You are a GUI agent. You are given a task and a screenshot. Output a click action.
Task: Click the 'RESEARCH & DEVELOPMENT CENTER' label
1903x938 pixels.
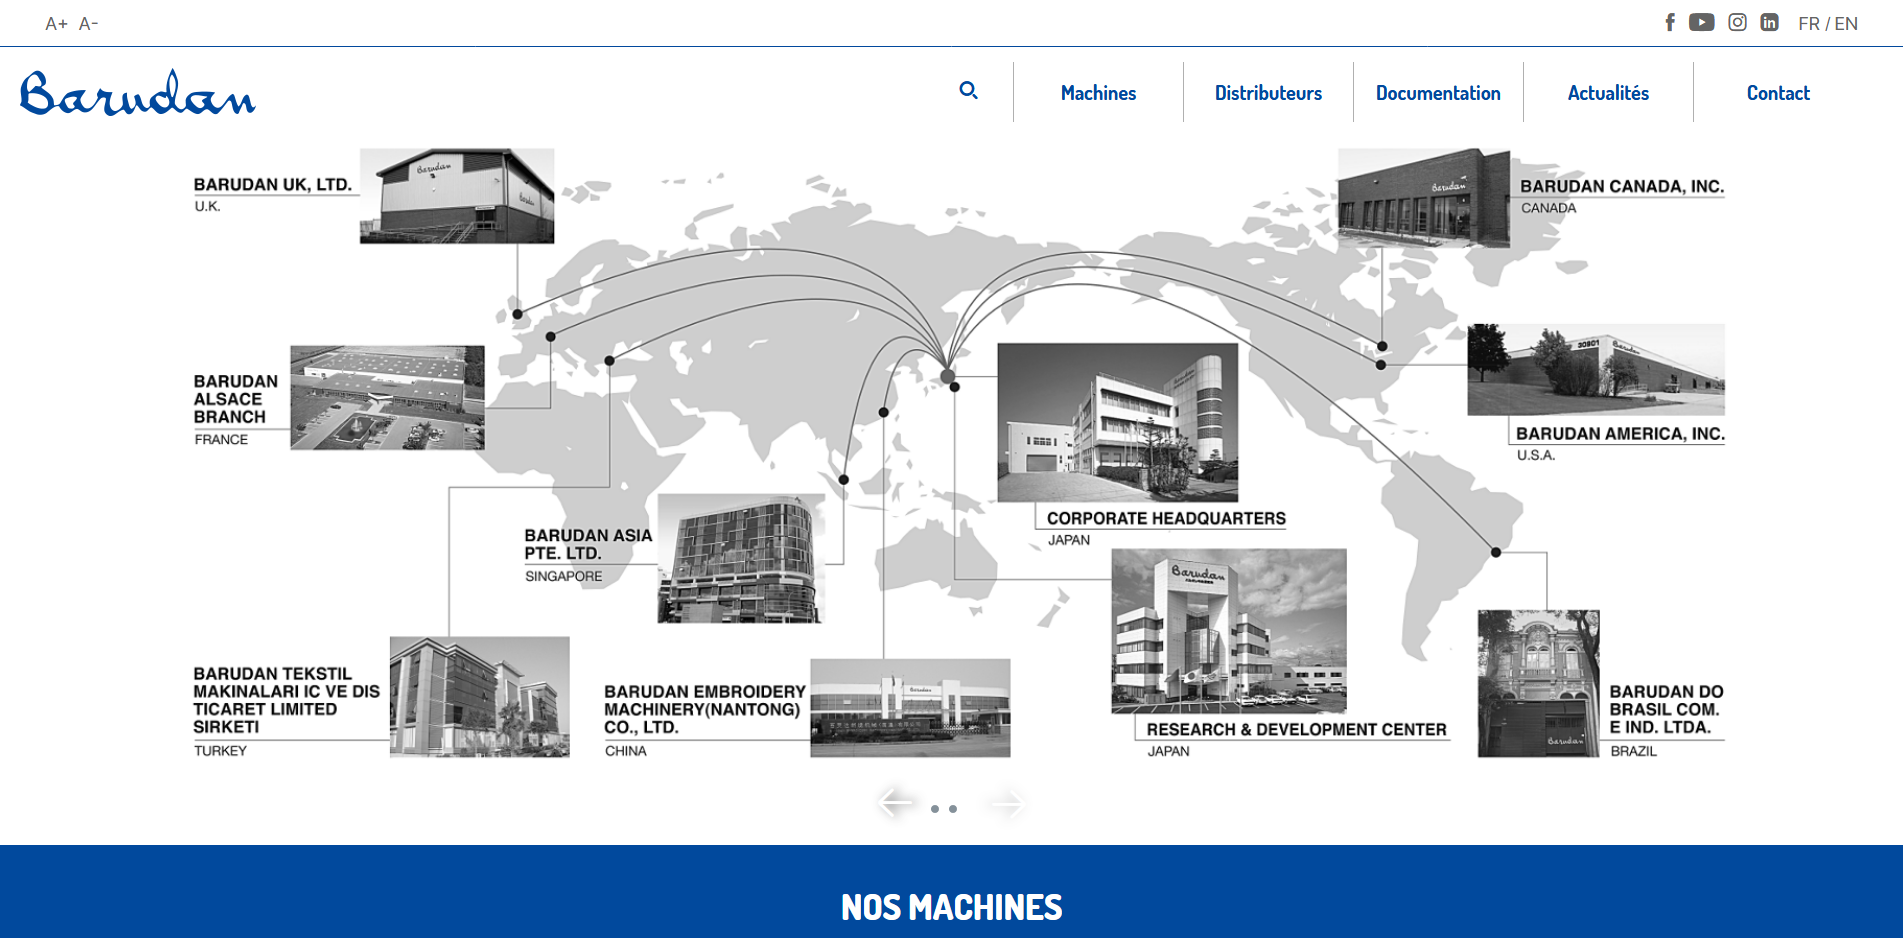[x=1297, y=730]
